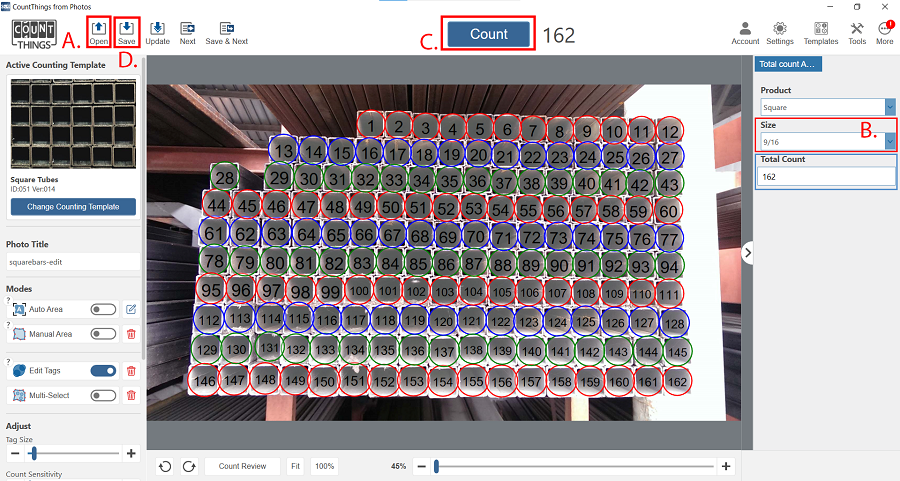Click the Open photo icon
Screen dimensions: 900x481
point(98,27)
